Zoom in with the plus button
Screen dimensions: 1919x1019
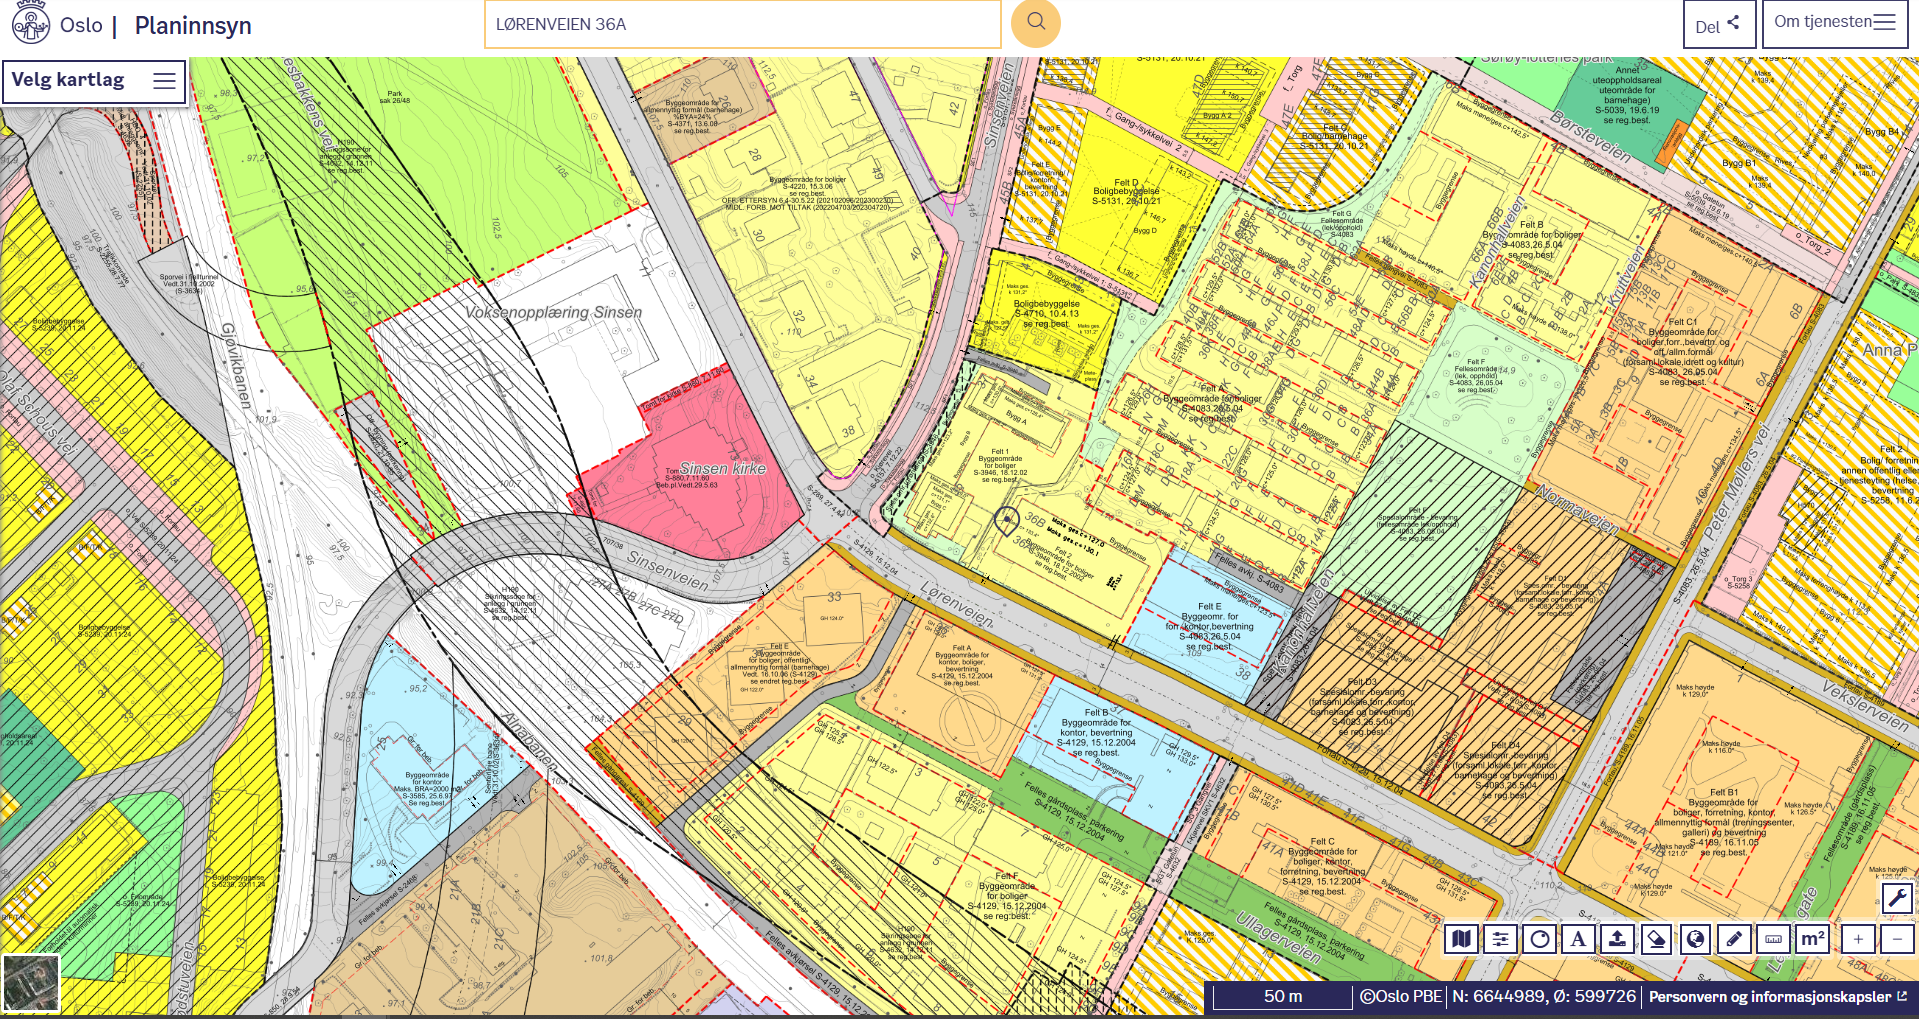tap(1858, 939)
